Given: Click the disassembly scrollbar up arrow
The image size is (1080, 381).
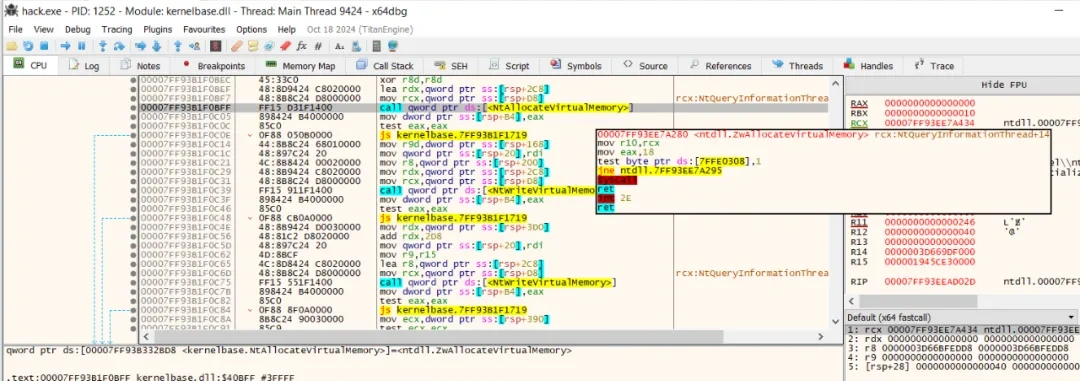Looking at the screenshot, I should pyautogui.click(x=835, y=83).
